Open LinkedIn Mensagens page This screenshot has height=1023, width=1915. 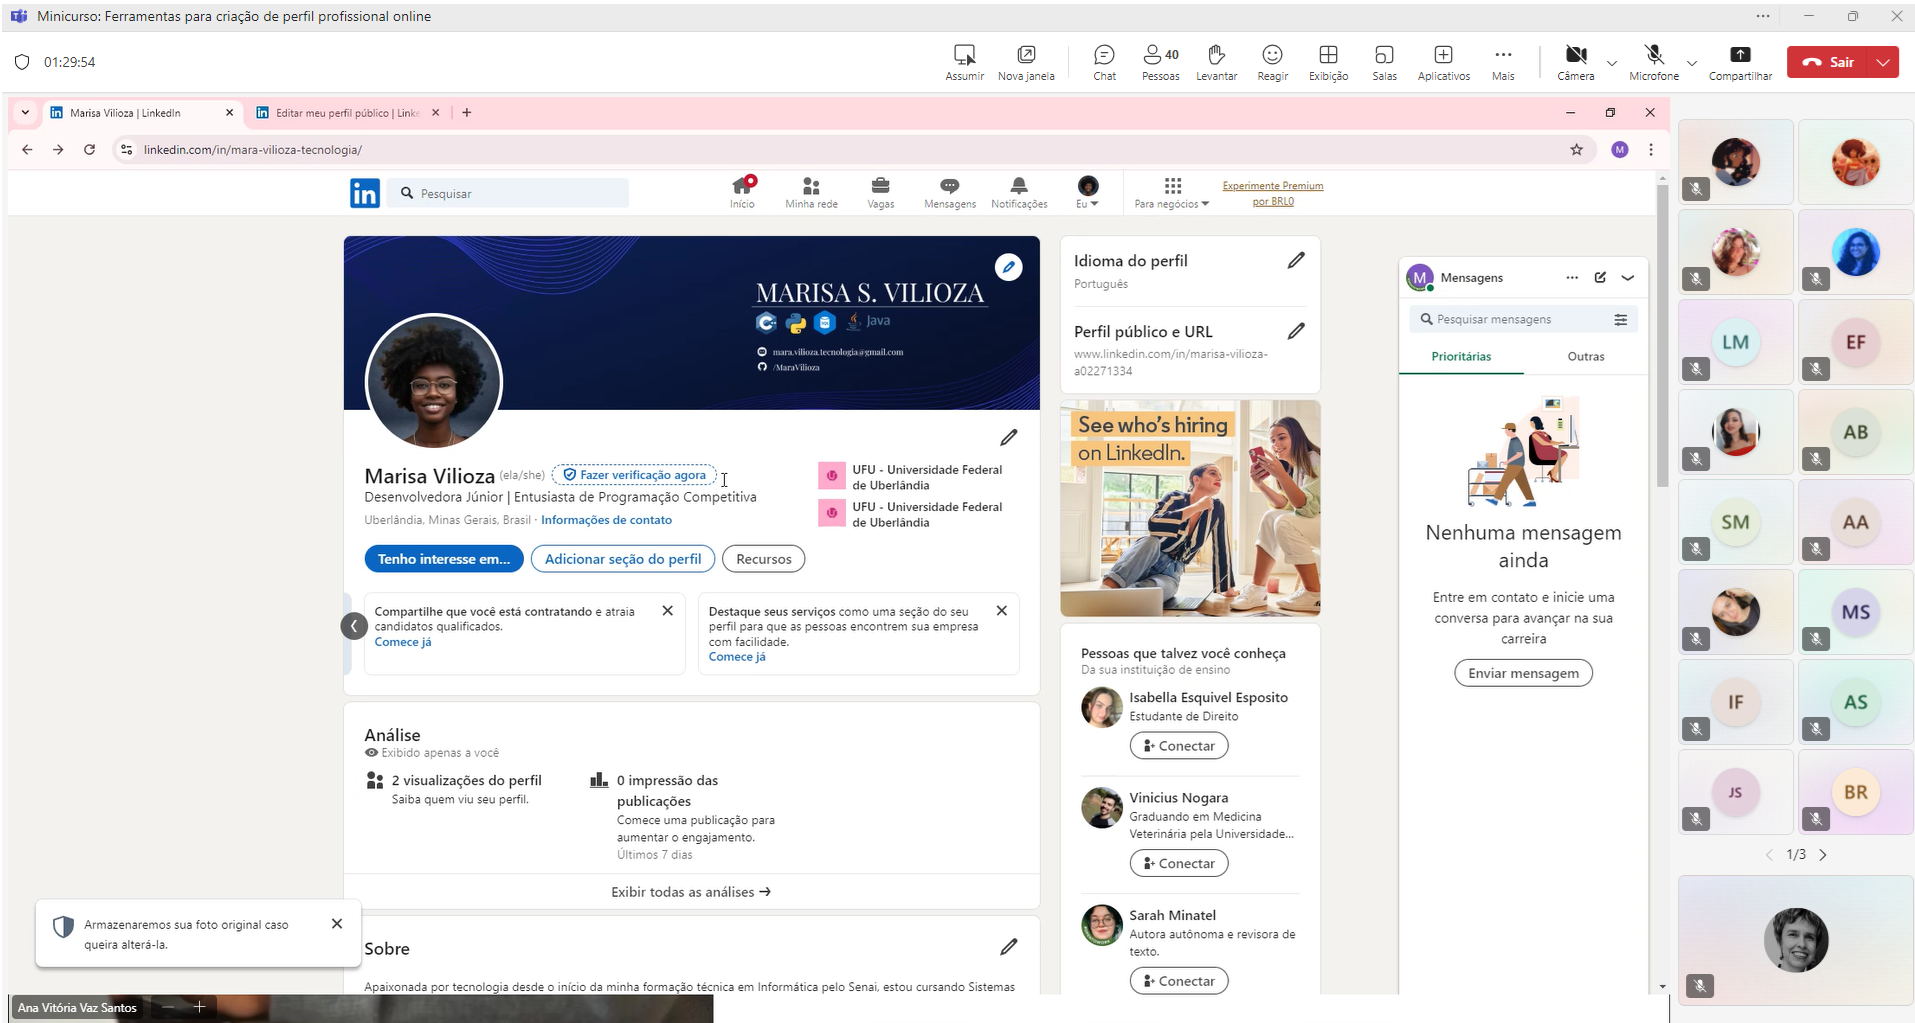[x=949, y=192]
